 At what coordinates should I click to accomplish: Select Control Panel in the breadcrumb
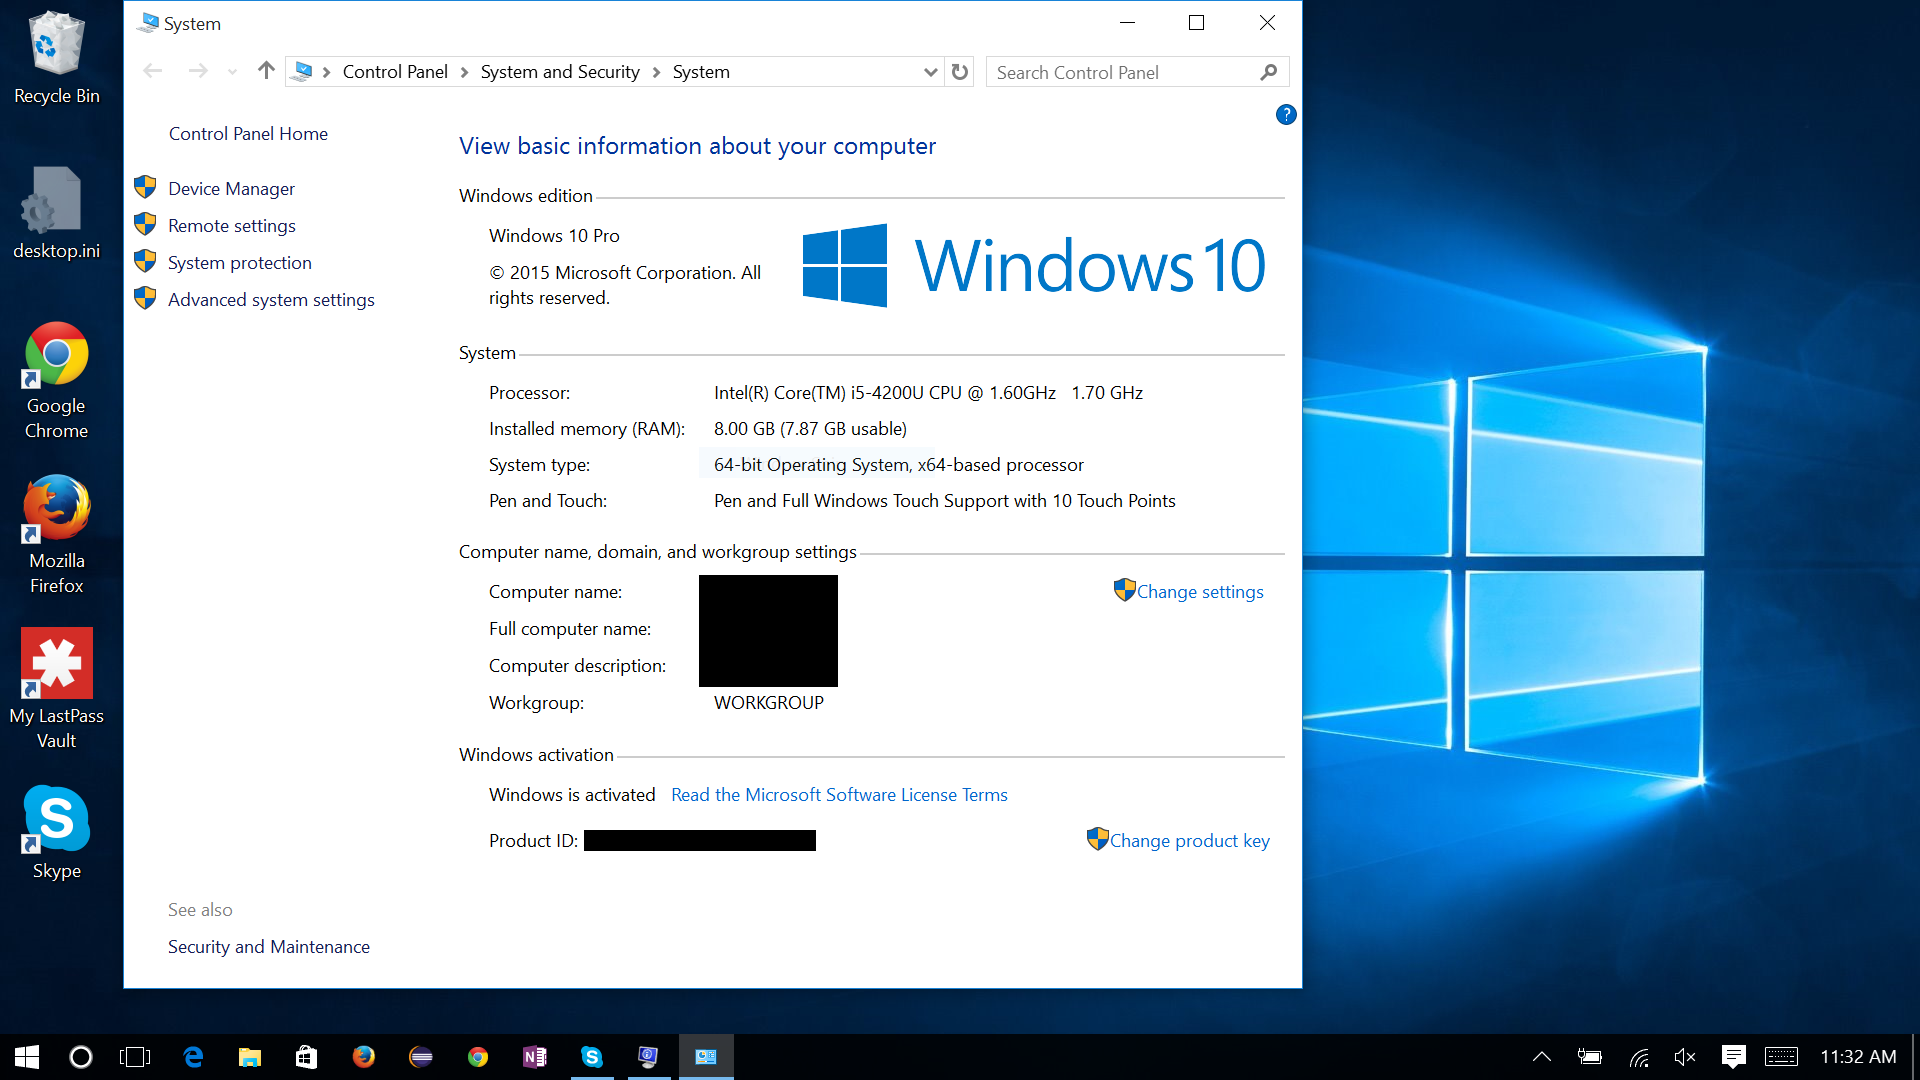pos(395,72)
